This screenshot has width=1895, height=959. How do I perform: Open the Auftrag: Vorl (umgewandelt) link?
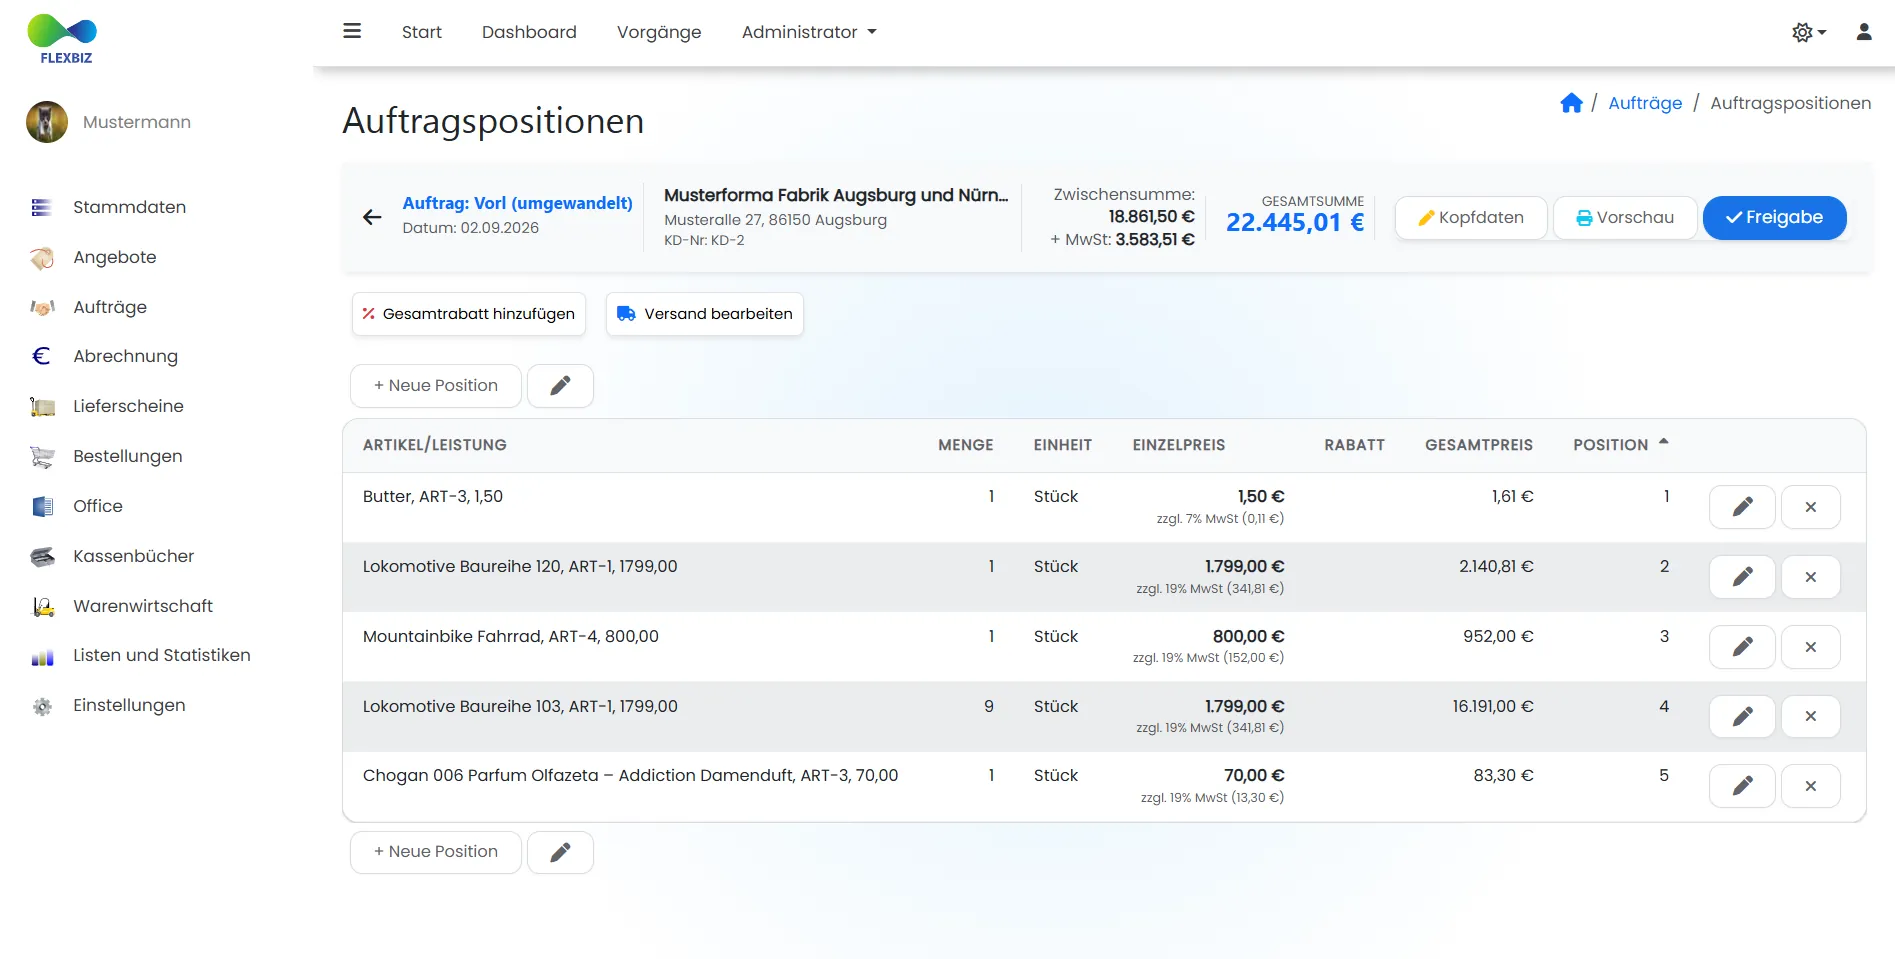tap(517, 203)
